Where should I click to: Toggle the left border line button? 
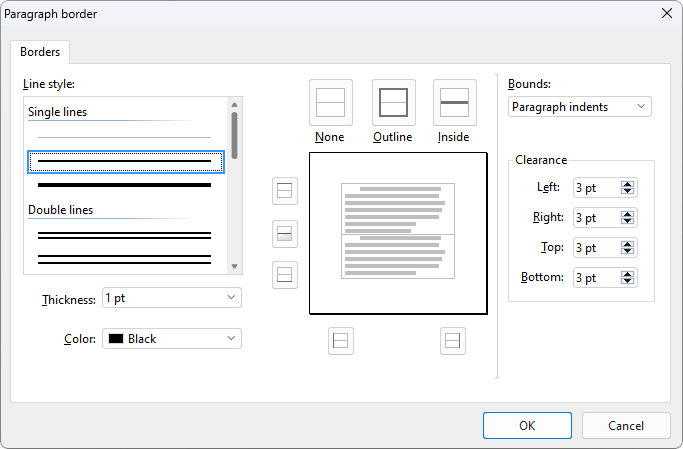click(x=341, y=341)
